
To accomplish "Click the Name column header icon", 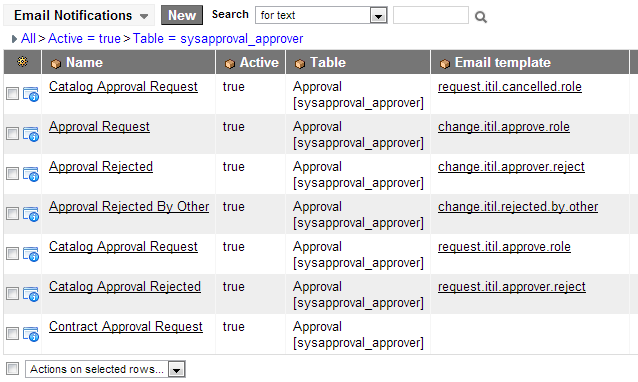I will point(55,63).
